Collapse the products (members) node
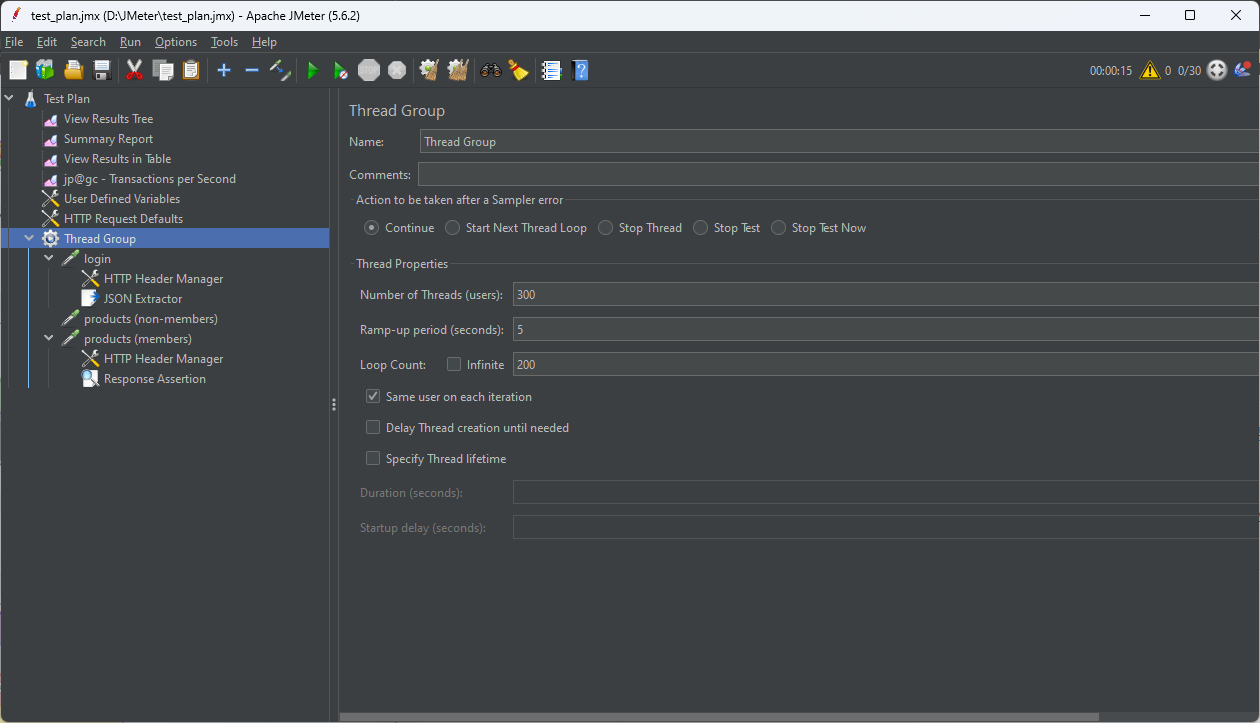The width and height of the screenshot is (1260, 723). click(49, 338)
